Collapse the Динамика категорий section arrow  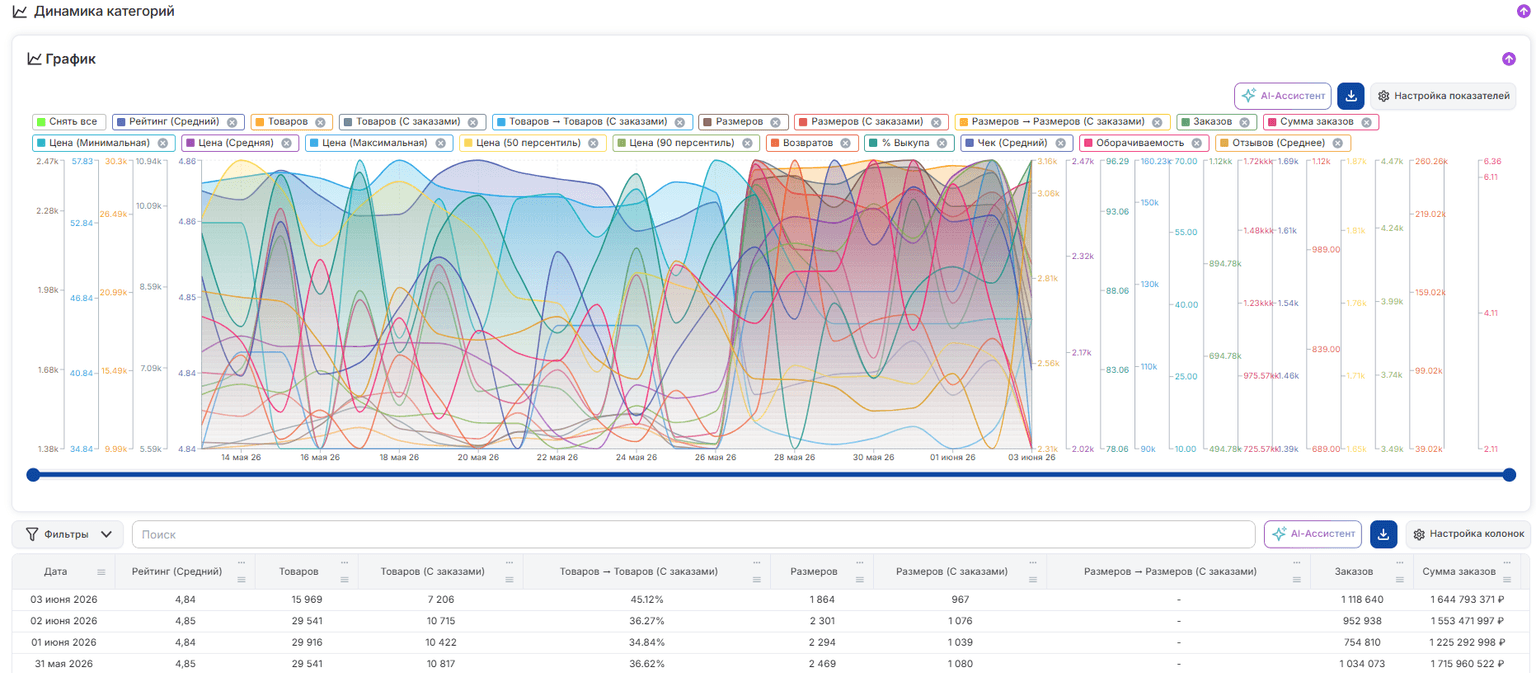click(x=1524, y=11)
